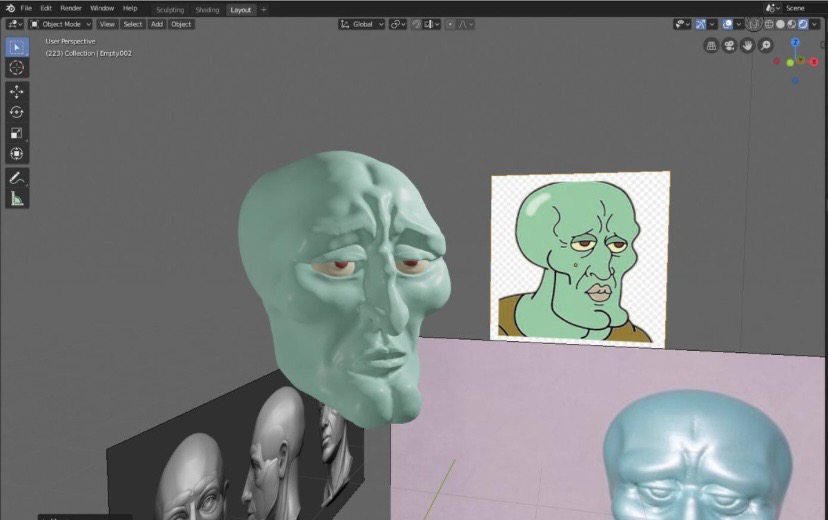This screenshot has height=520, width=828.
Task: Switch to the Sculpting workspace tab
Action: point(170,10)
